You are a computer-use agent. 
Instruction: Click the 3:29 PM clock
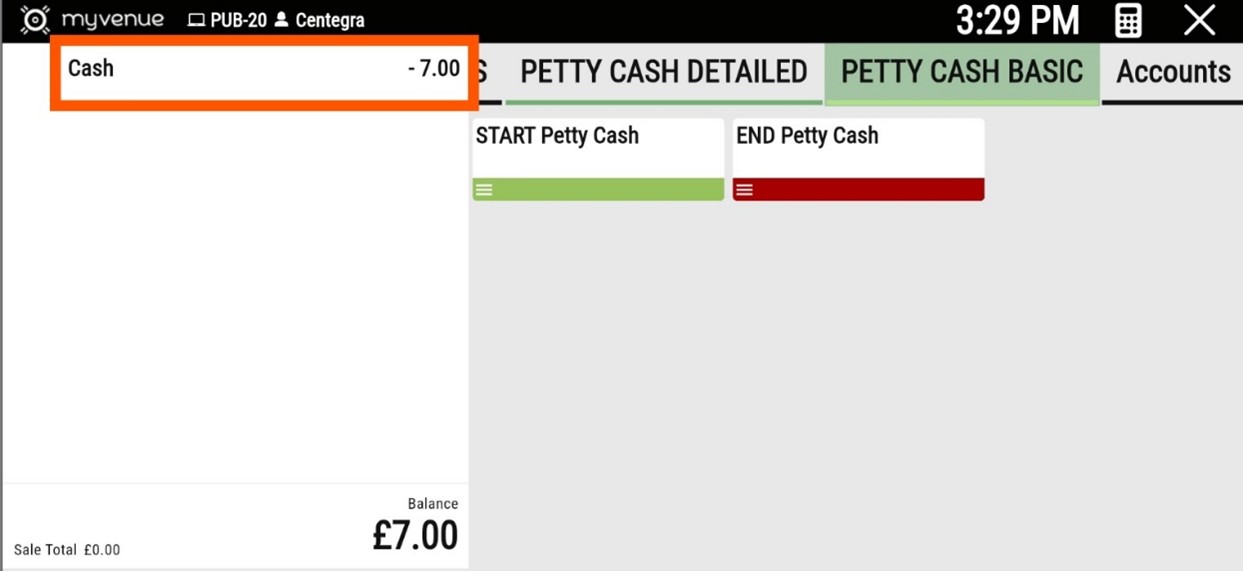[1017, 21]
